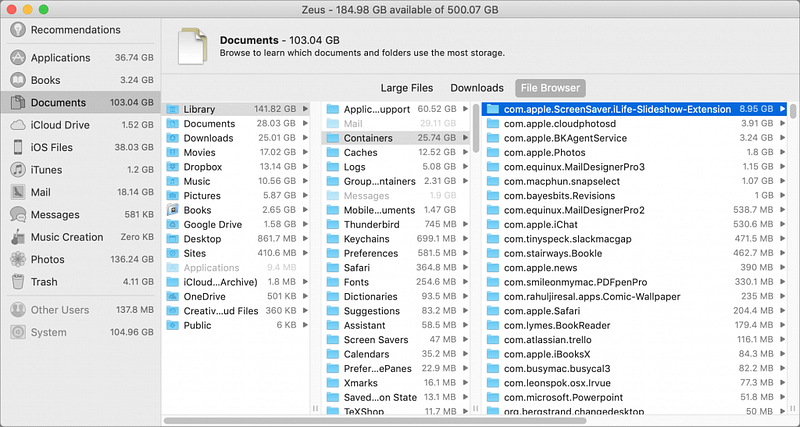
Task: Click the iCloud Drive cloud icon
Action: click(x=18, y=125)
